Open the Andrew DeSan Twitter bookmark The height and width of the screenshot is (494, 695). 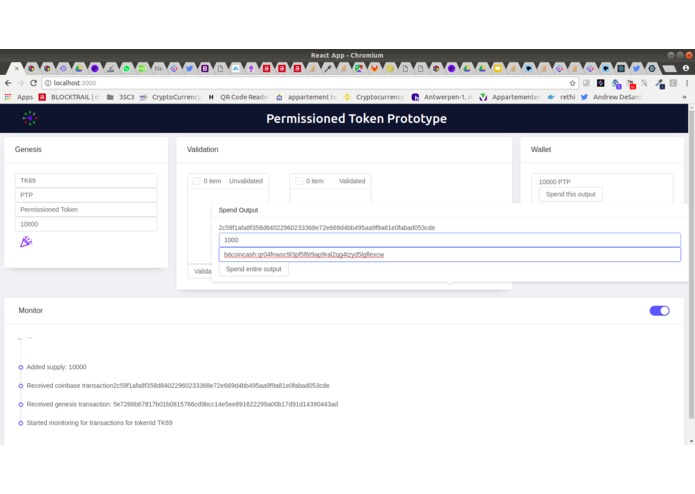pyautogui.click(x=611, y=97)
